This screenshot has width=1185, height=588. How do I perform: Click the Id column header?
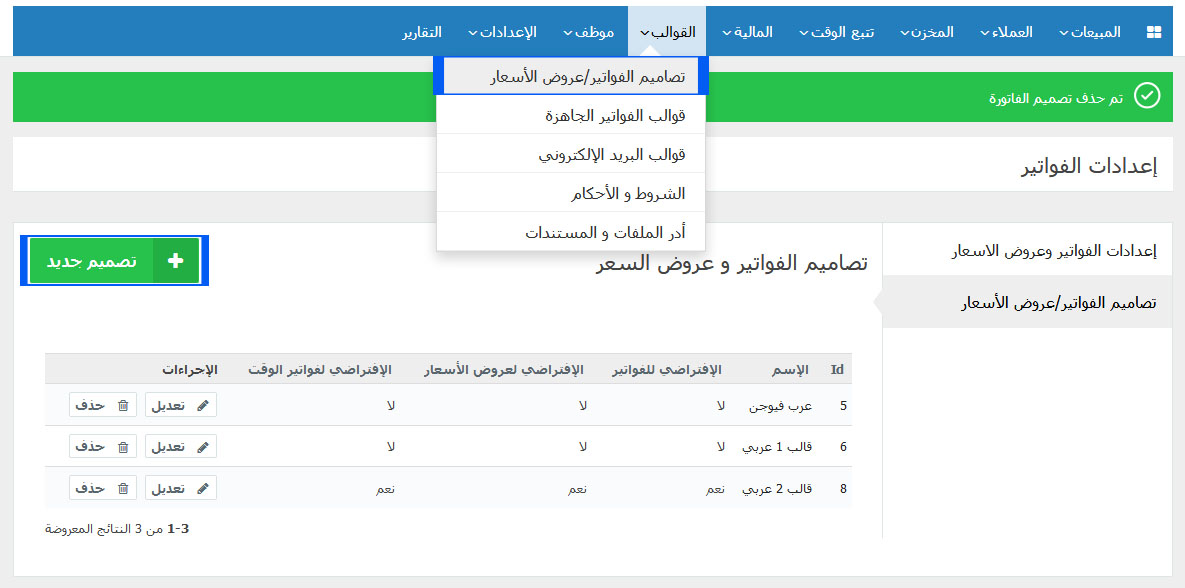(837, 370)
